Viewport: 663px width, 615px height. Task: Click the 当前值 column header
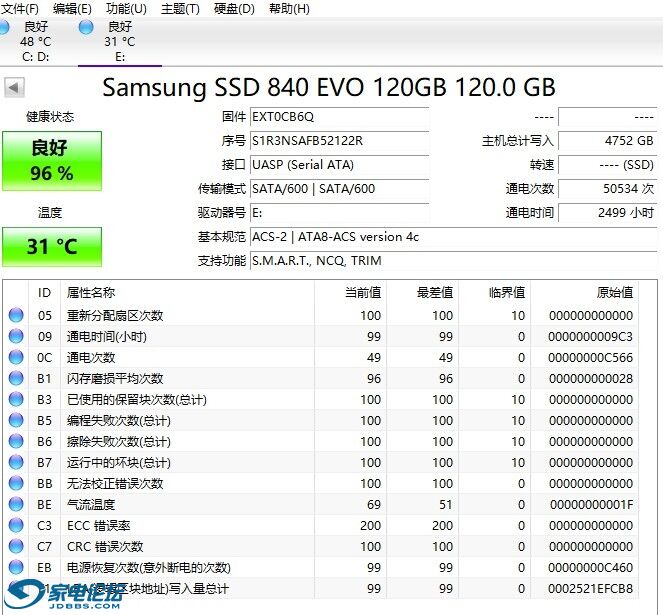pos(351,292)
